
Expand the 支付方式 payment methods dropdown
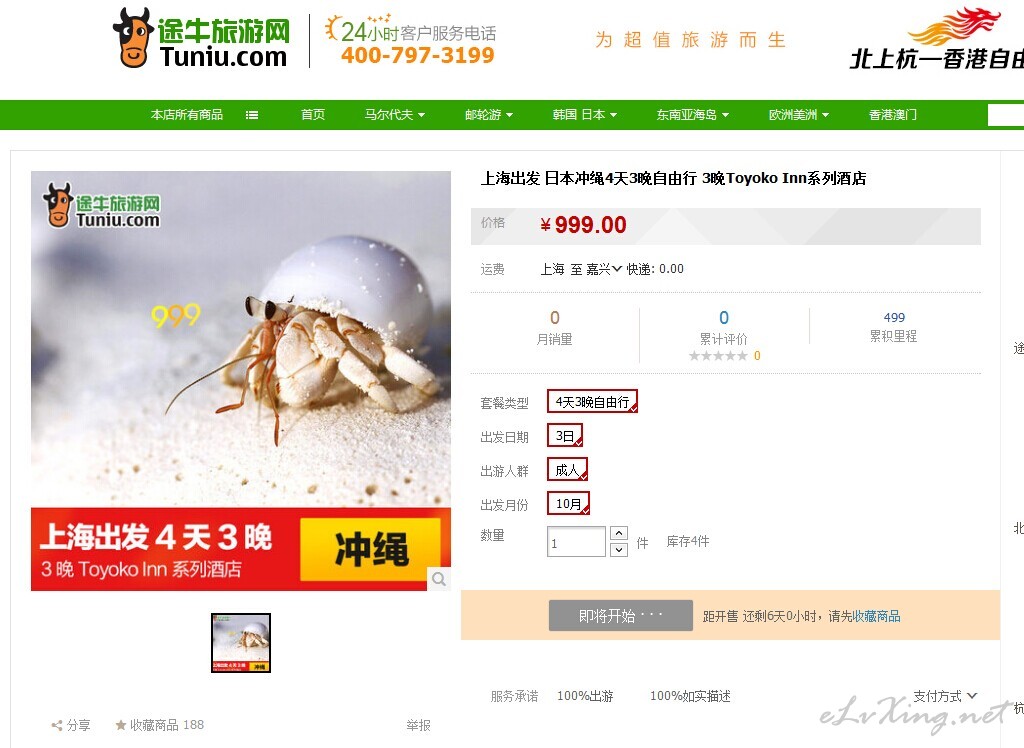[x=945, y=696]
